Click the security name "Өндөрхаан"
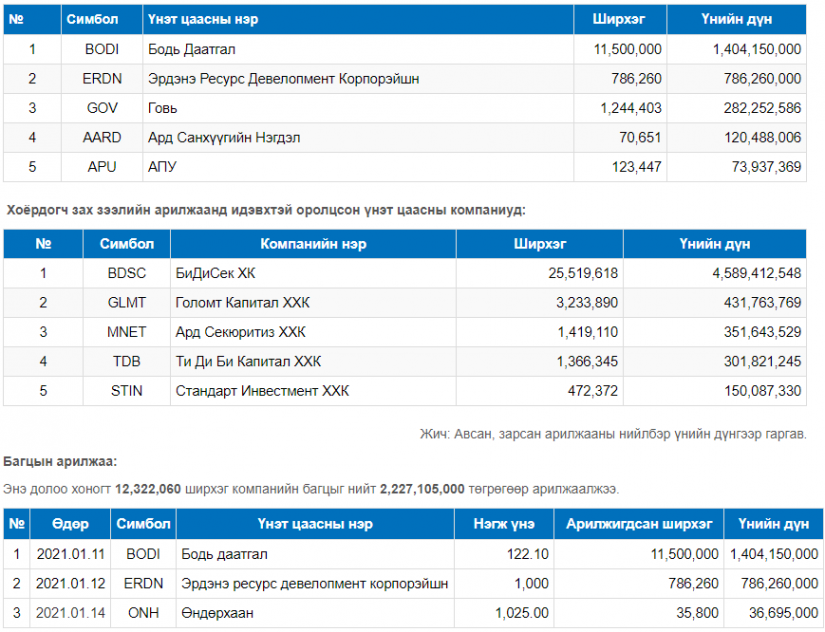The height and width of the screenshot is (632, 825). pos(217,613)
